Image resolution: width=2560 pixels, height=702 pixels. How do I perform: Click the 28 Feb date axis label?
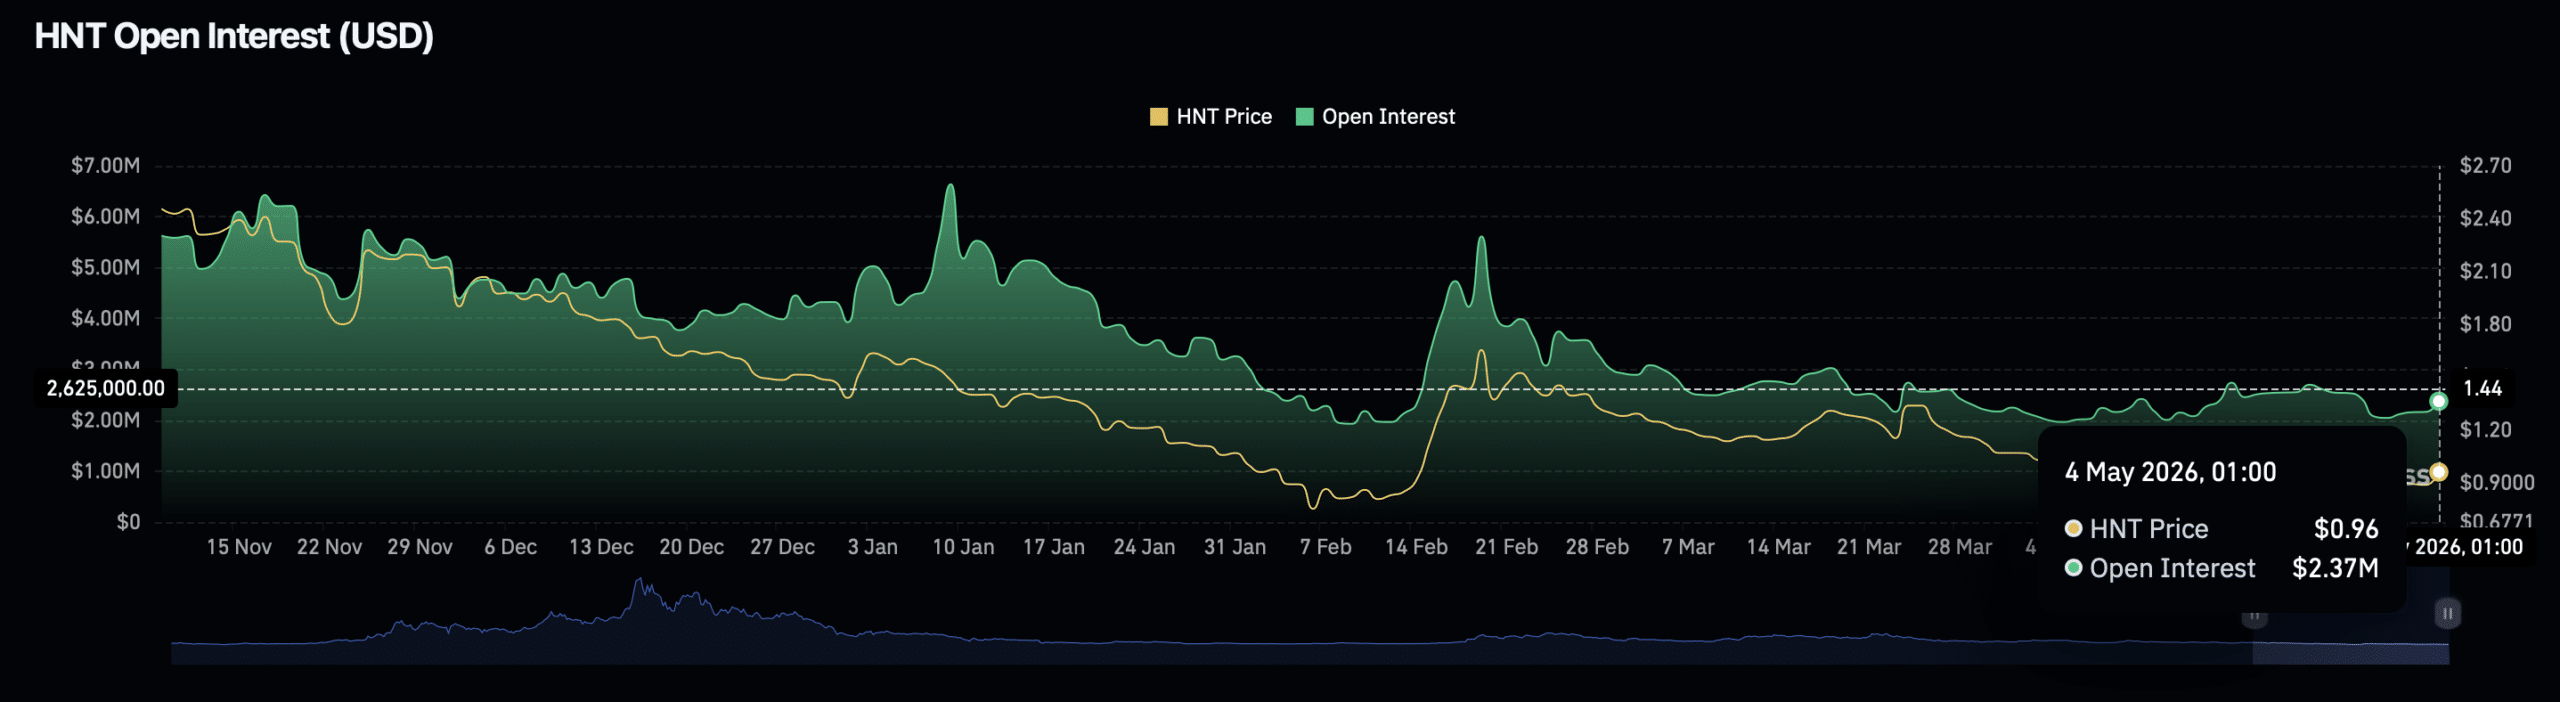pyautogui.click(x=1597, y=547)
